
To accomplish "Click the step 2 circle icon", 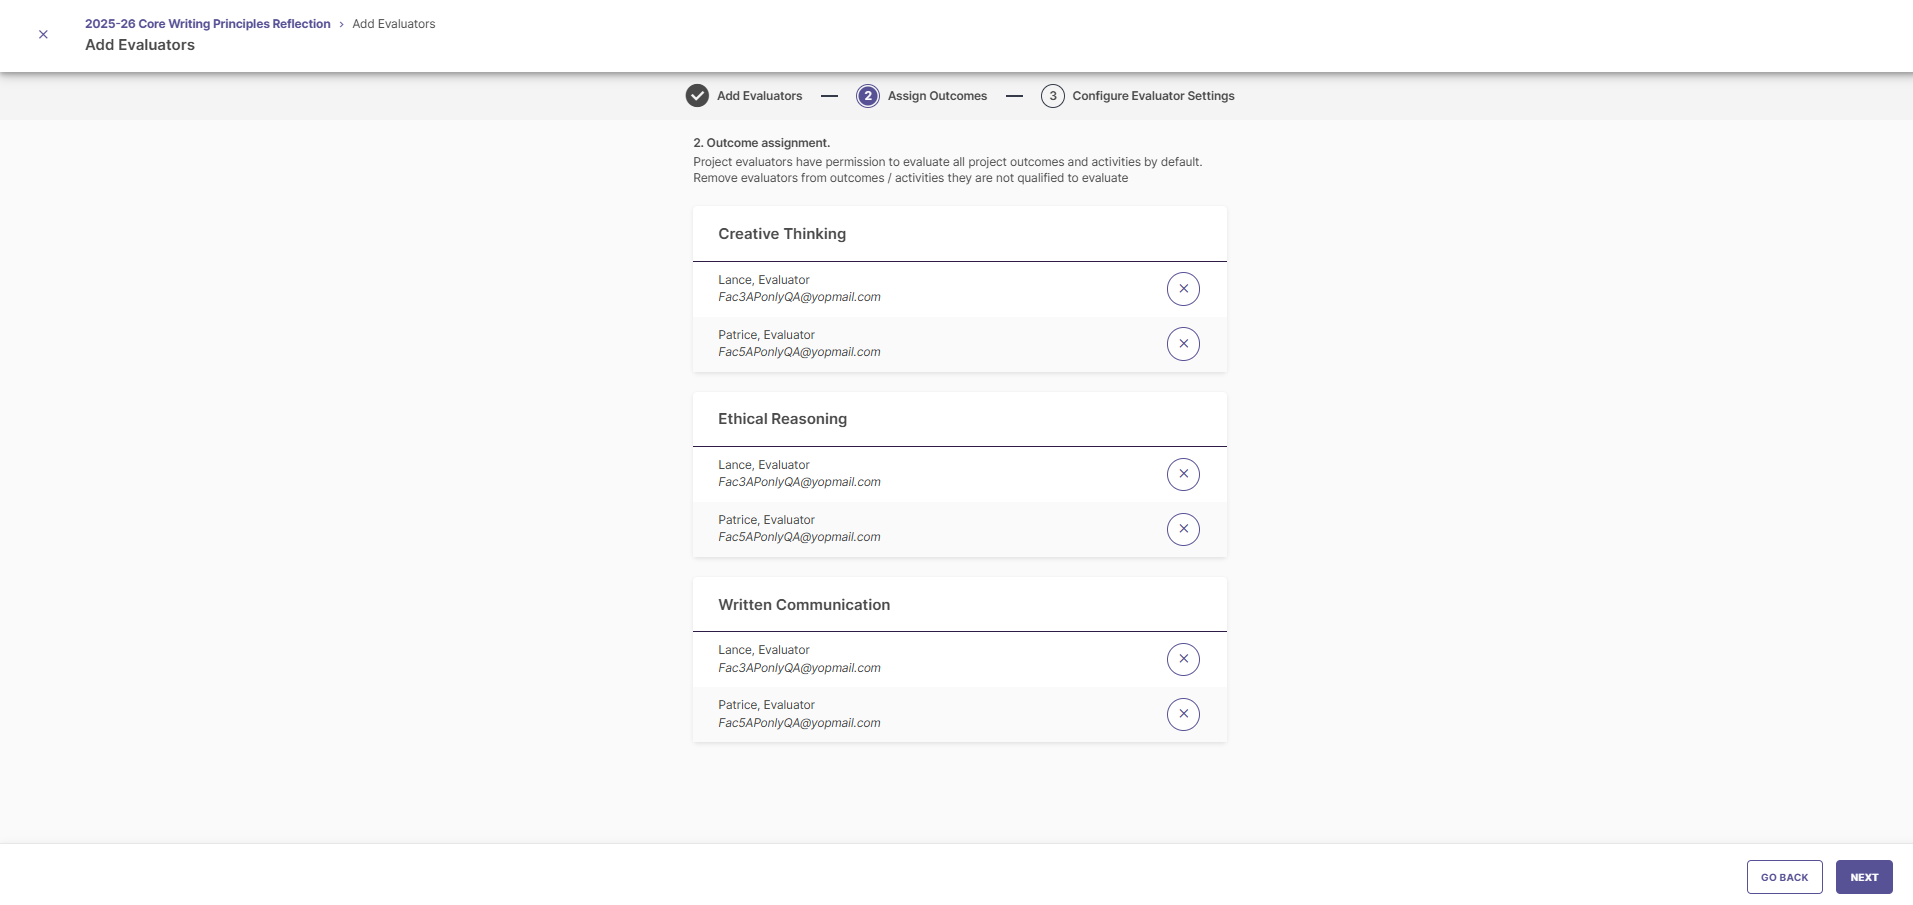I will [868, 96].
